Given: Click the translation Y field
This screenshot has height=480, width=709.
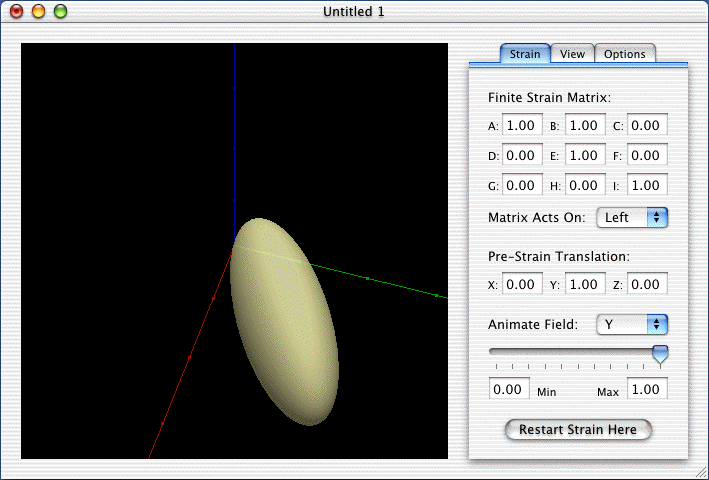Looking at the screenshot, I should tap(585, 284).
